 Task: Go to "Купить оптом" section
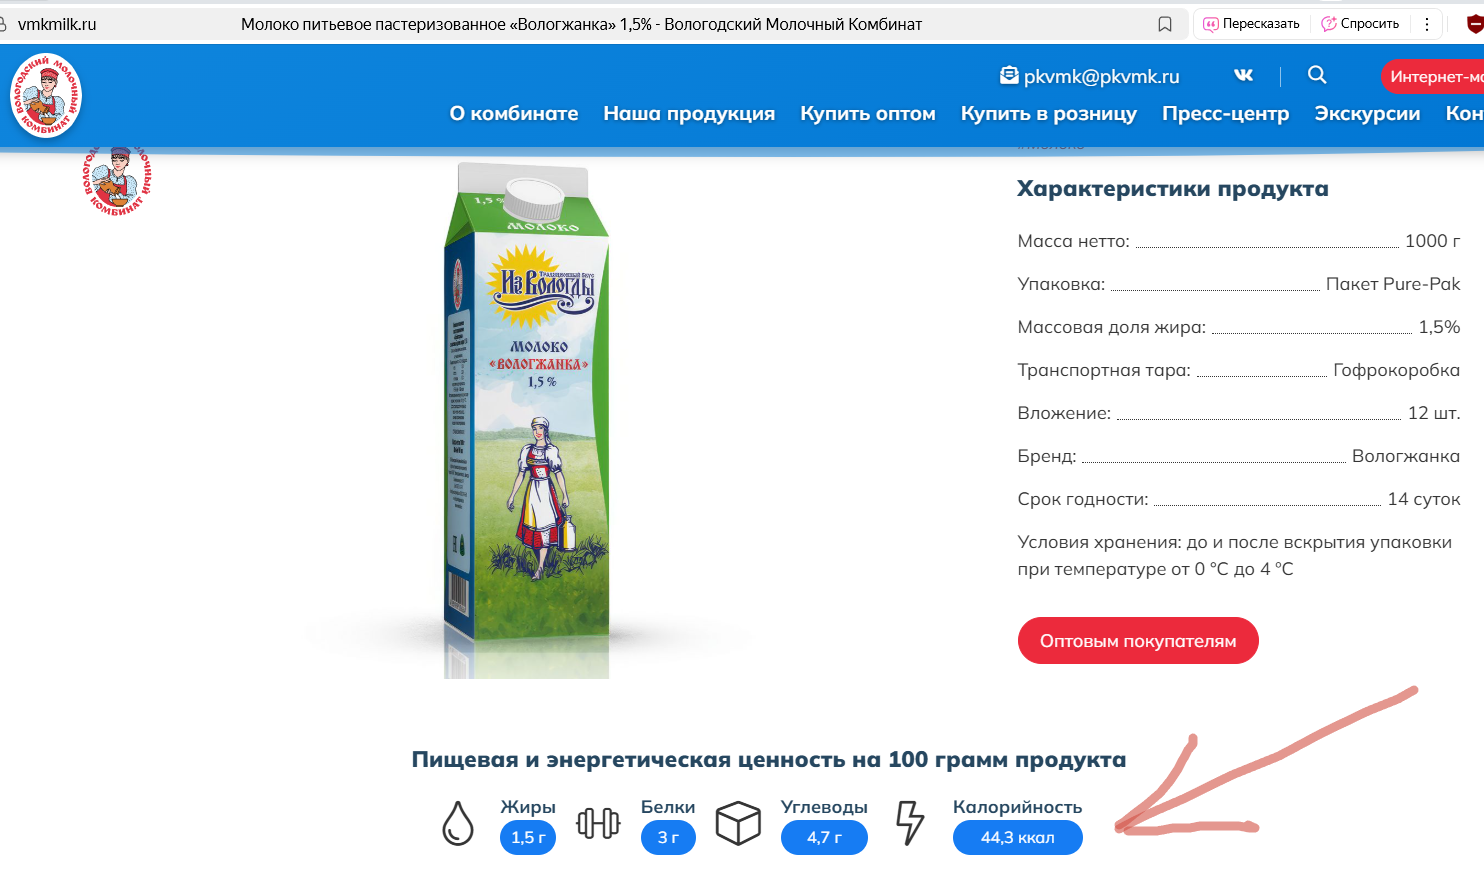pos(868,114)
